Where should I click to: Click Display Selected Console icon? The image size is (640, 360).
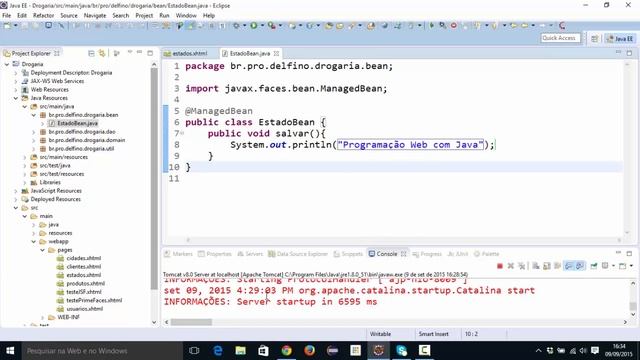(x=605, y=266)
